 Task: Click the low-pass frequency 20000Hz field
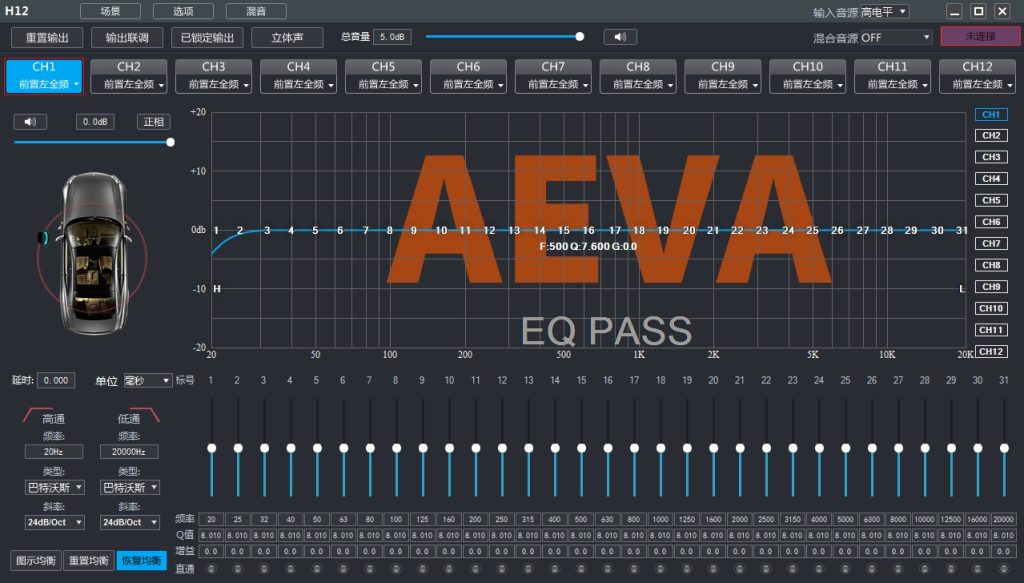129,452
